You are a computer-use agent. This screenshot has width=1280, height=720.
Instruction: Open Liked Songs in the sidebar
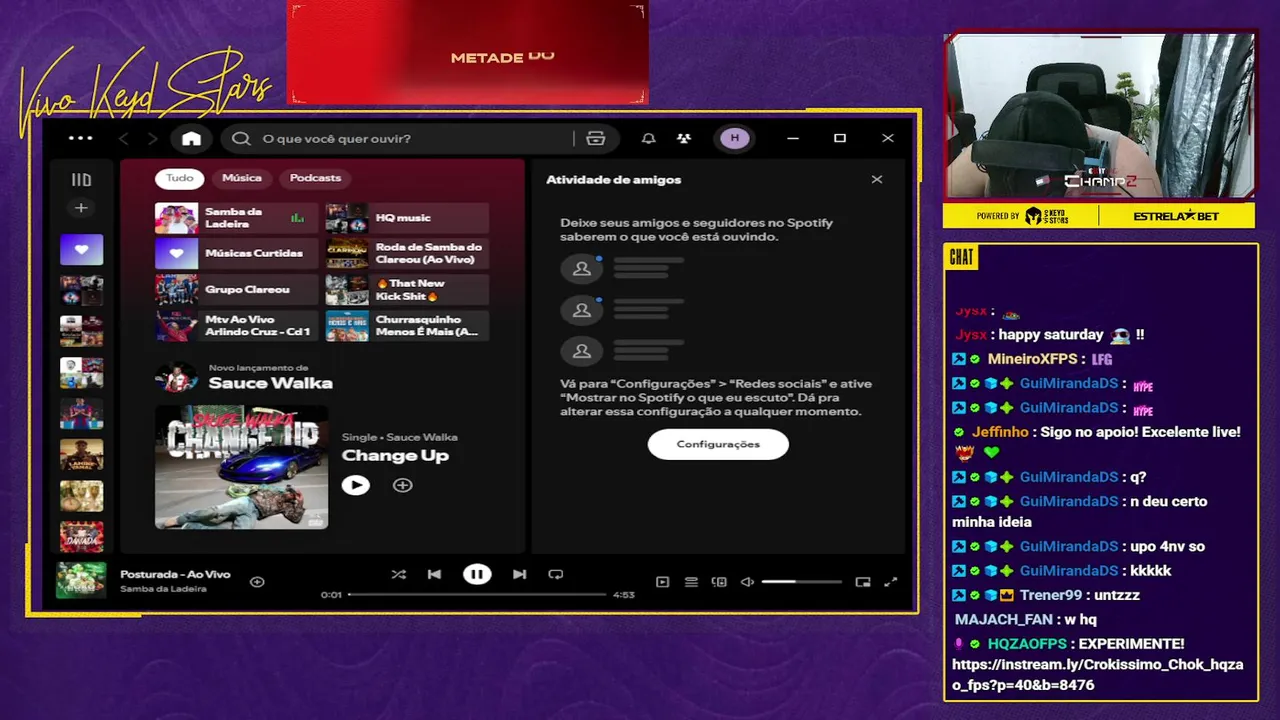pos(81,249)
